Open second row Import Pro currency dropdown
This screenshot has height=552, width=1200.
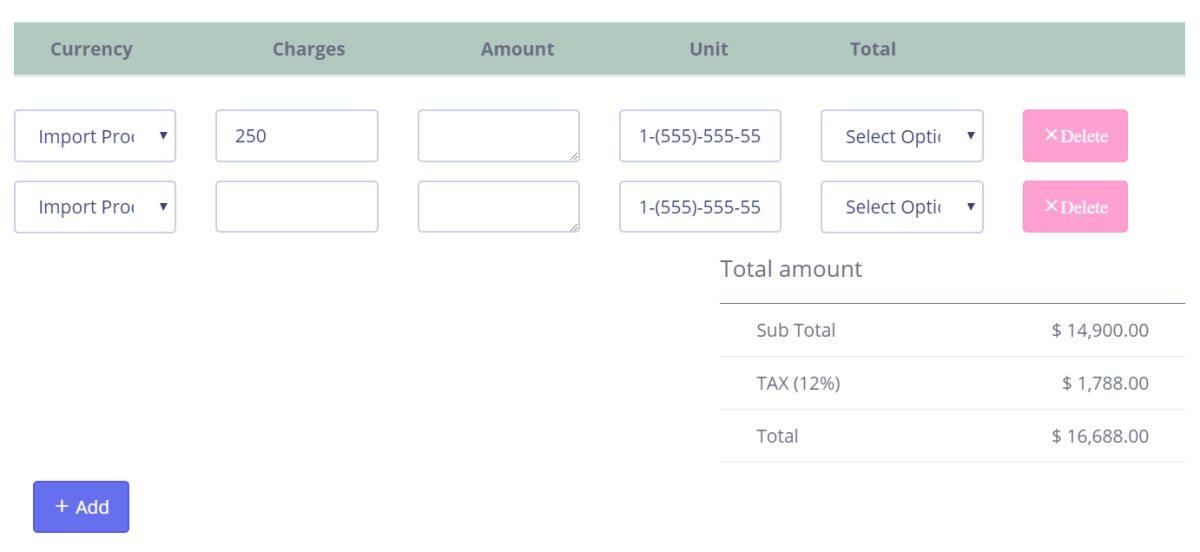pyautogui.click(x=95, y=207)
